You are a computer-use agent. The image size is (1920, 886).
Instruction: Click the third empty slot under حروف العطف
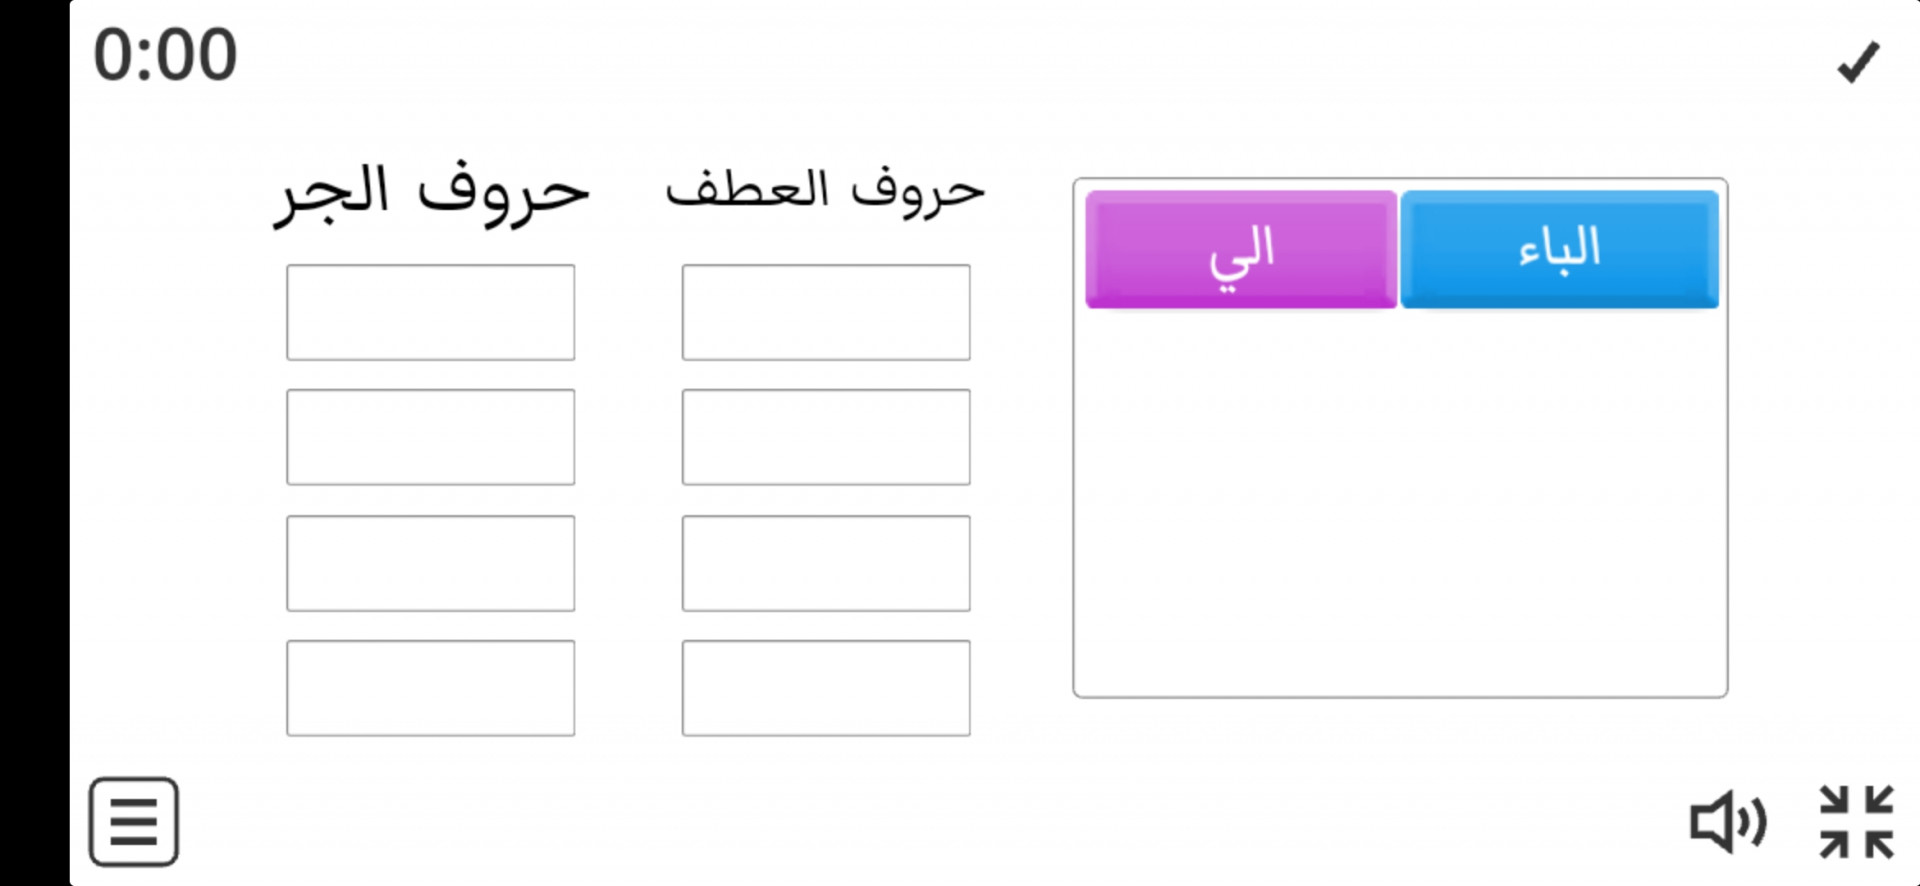826,563
